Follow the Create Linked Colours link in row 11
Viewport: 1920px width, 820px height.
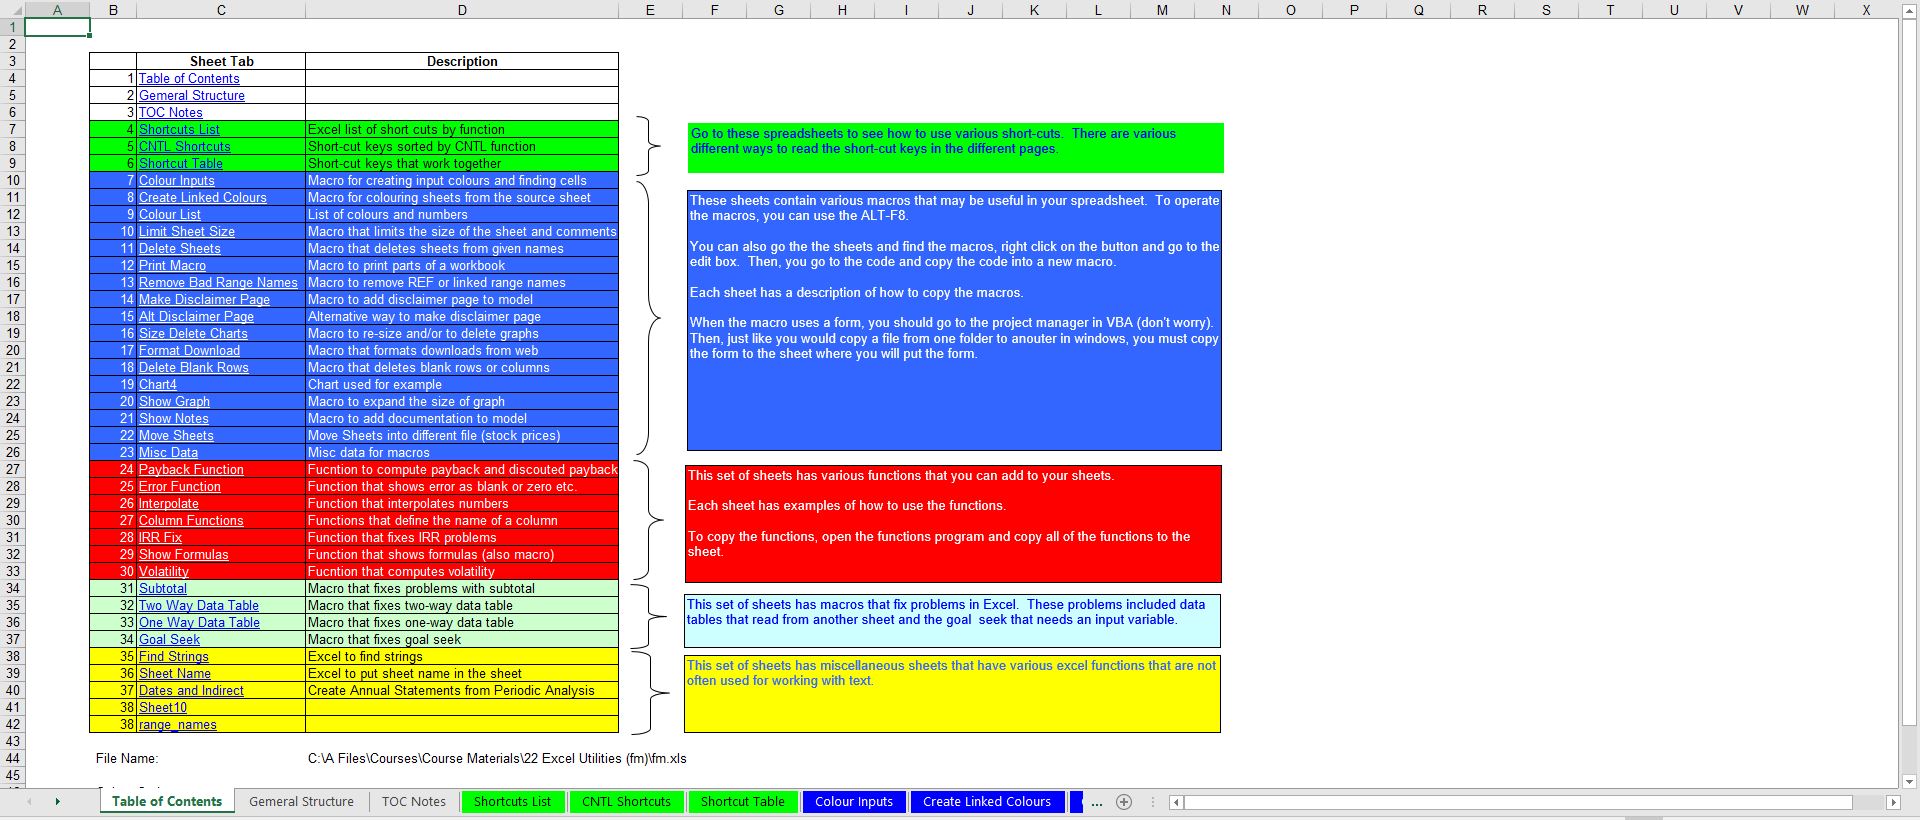tap(203, 198)
